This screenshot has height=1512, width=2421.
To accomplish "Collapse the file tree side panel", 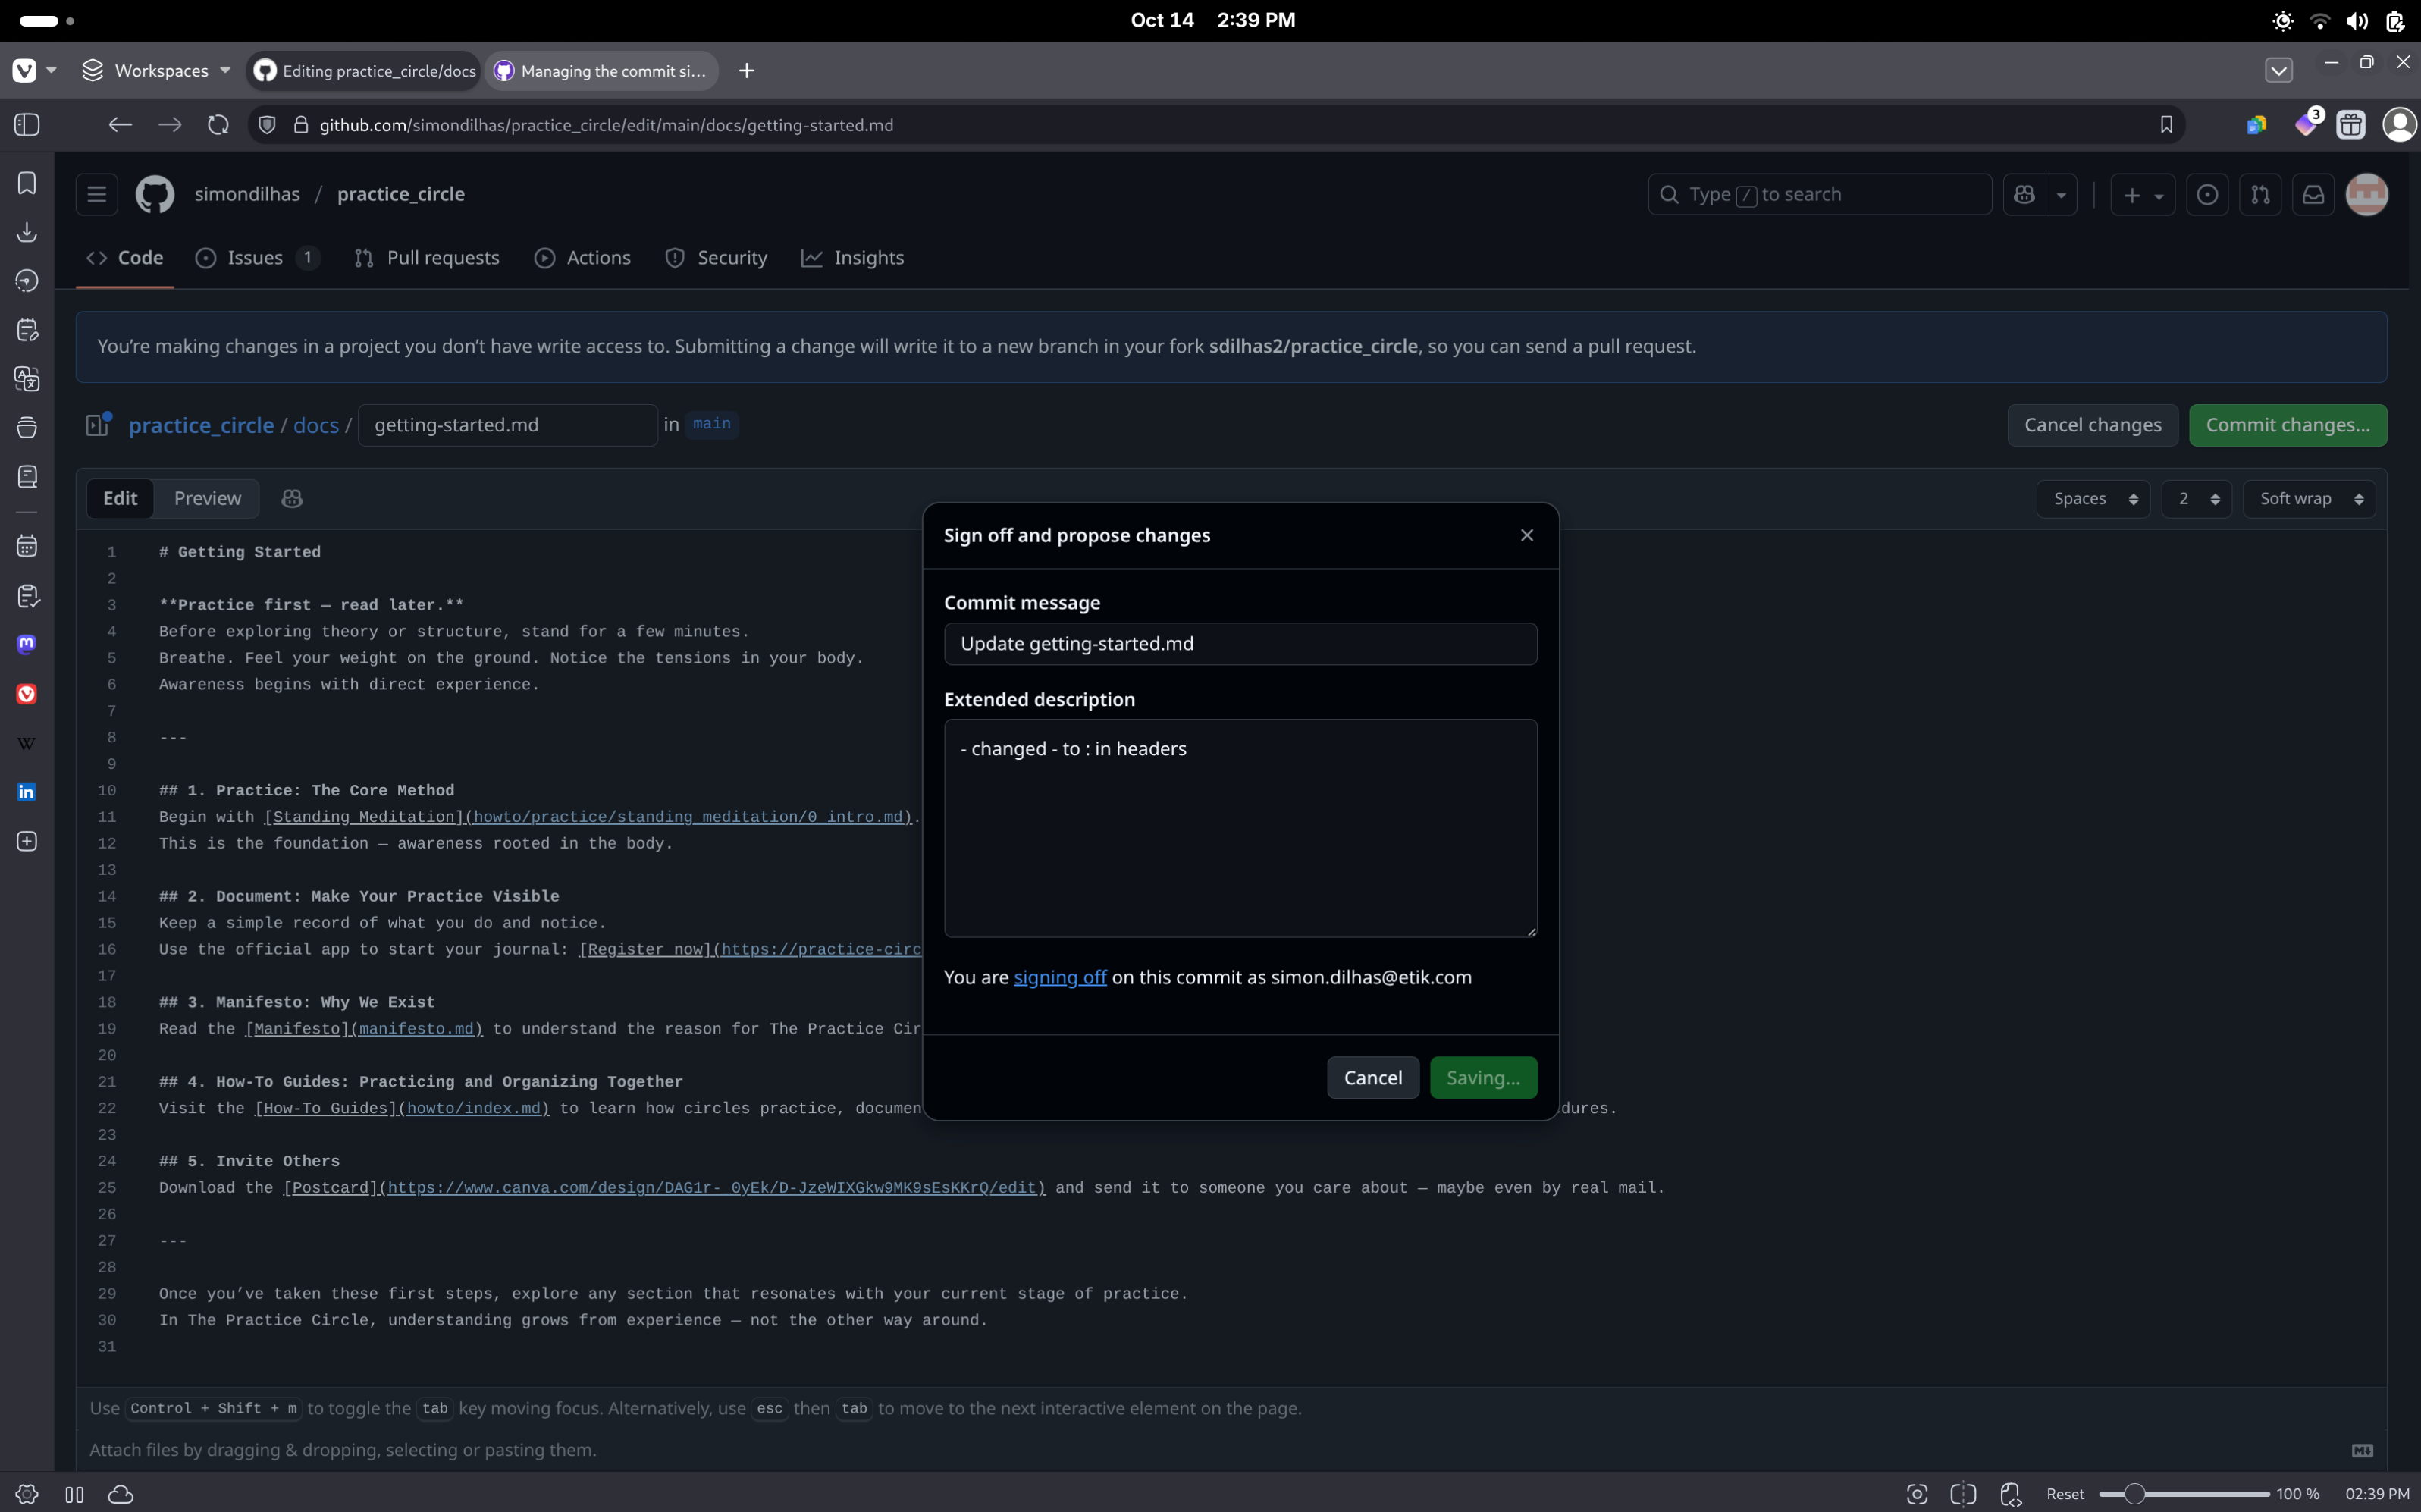I will click(98, 425).
